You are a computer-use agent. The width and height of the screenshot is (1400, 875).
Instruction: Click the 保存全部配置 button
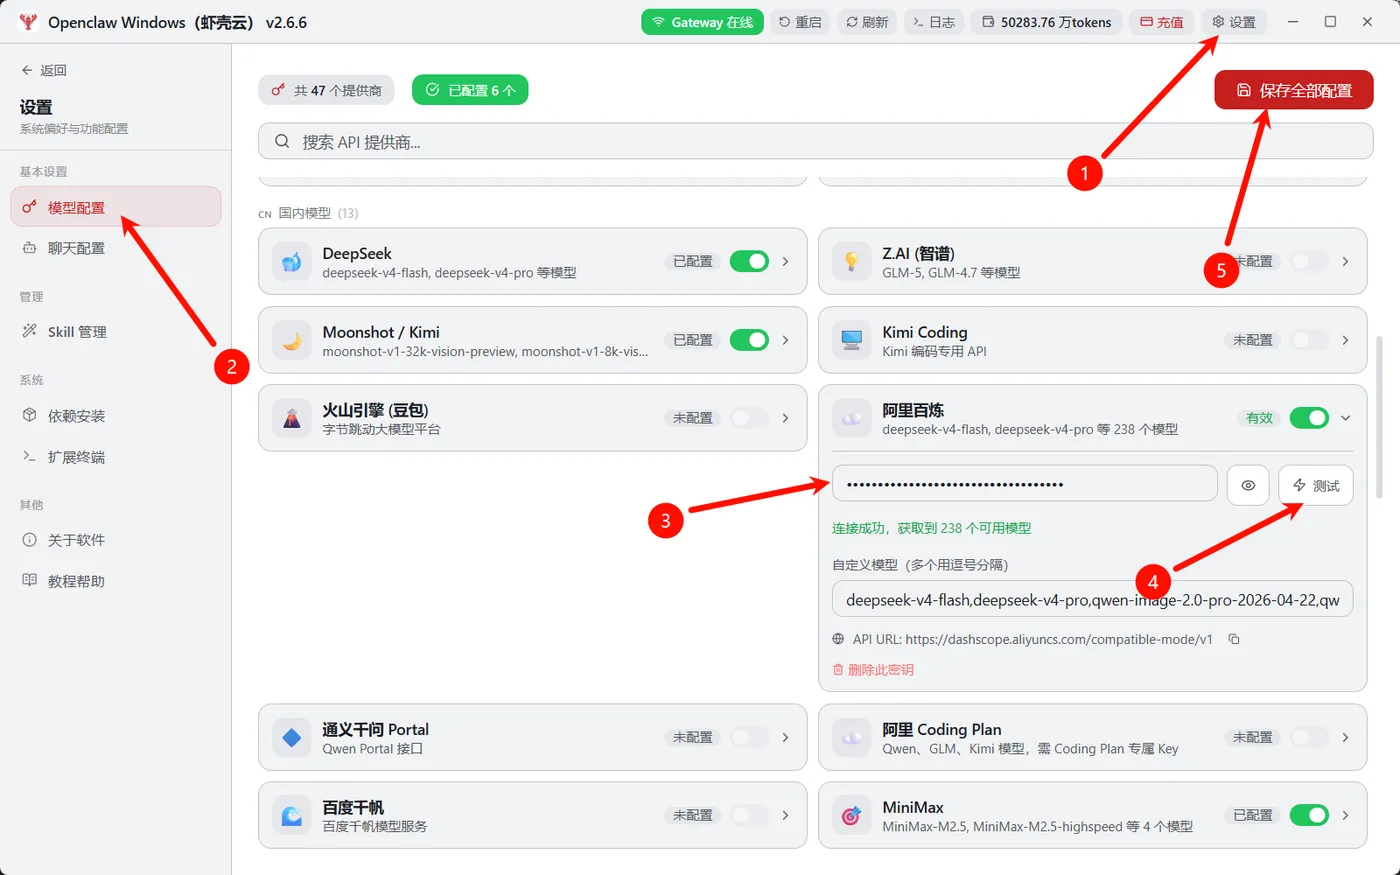click(x=1294, y=90)
